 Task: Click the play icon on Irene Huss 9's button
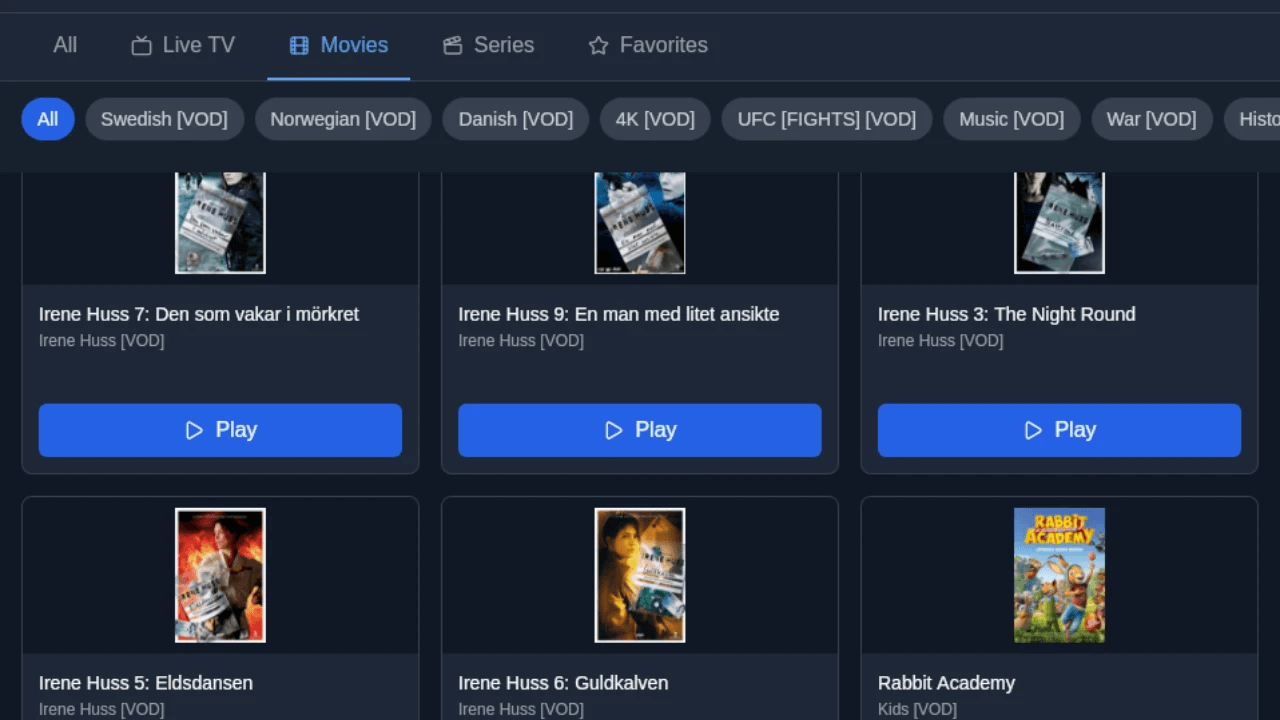613,430
